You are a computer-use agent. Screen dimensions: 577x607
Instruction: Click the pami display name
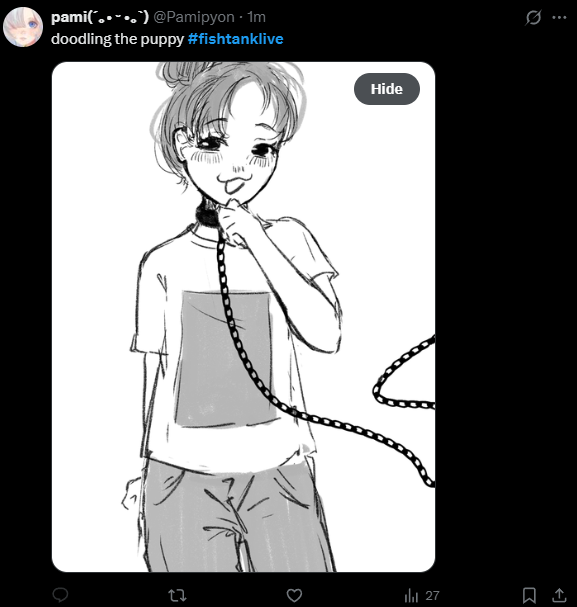[100, 17]
